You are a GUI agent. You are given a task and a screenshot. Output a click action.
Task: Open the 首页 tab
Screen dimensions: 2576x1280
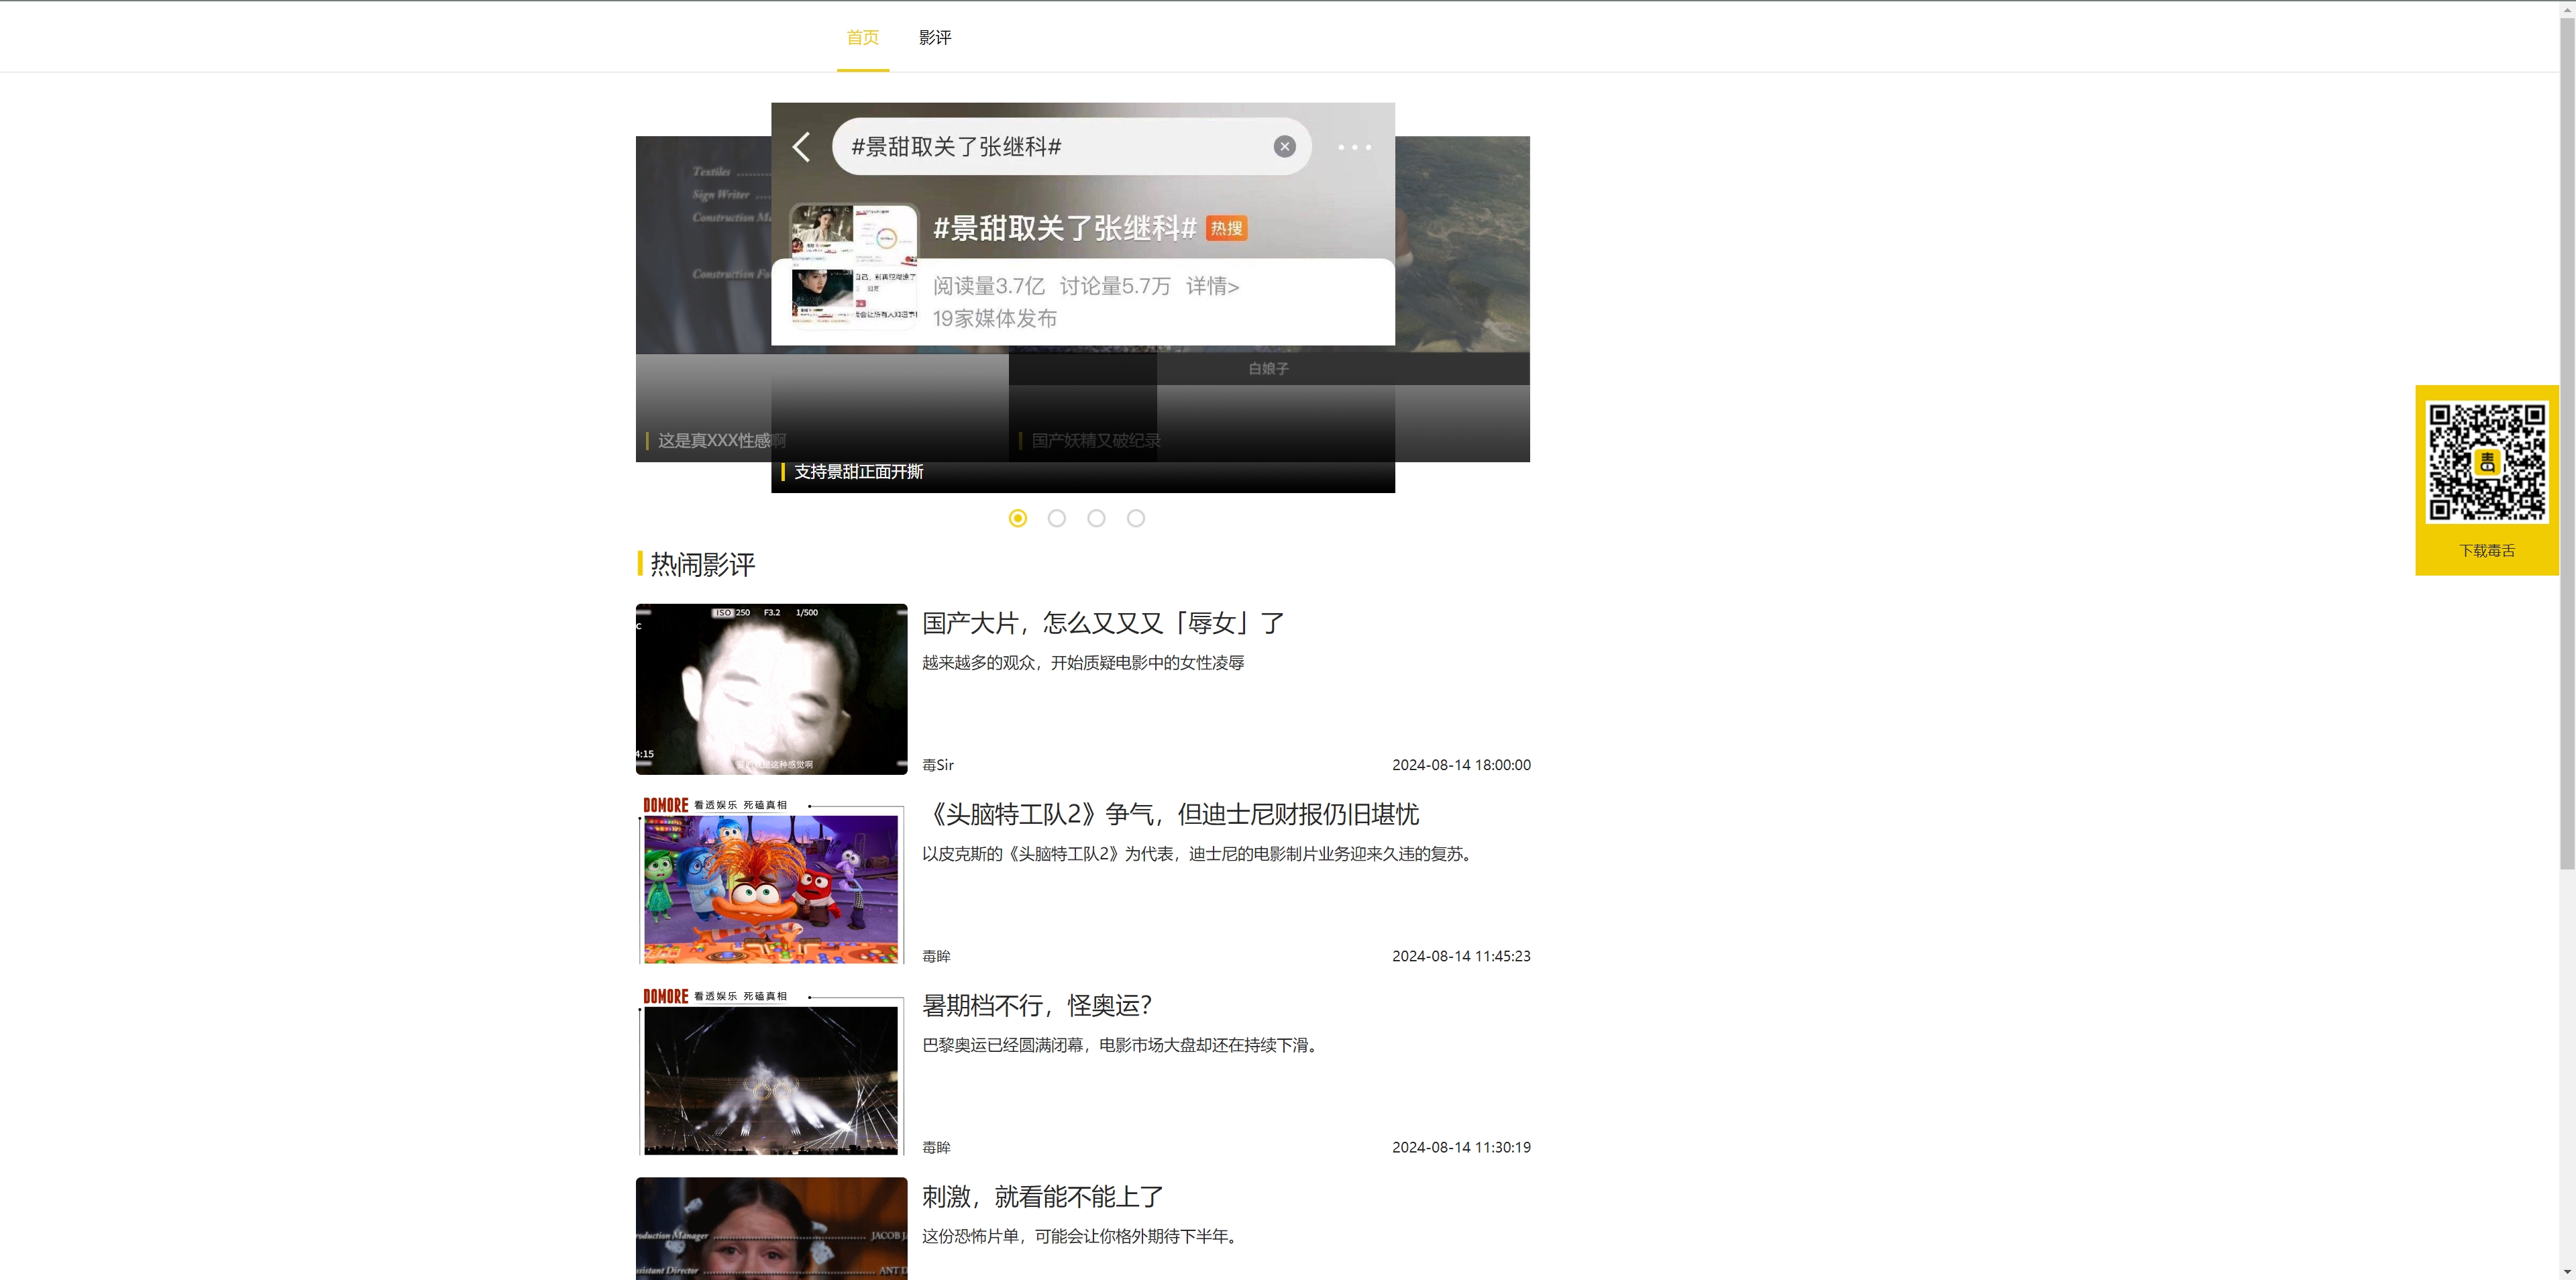(862, 37)
